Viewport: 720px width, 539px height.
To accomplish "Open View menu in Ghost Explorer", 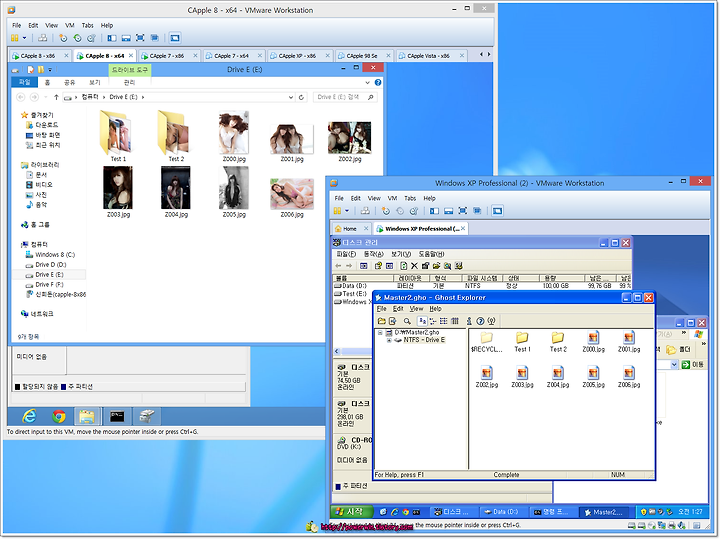I will coord(416,309).
